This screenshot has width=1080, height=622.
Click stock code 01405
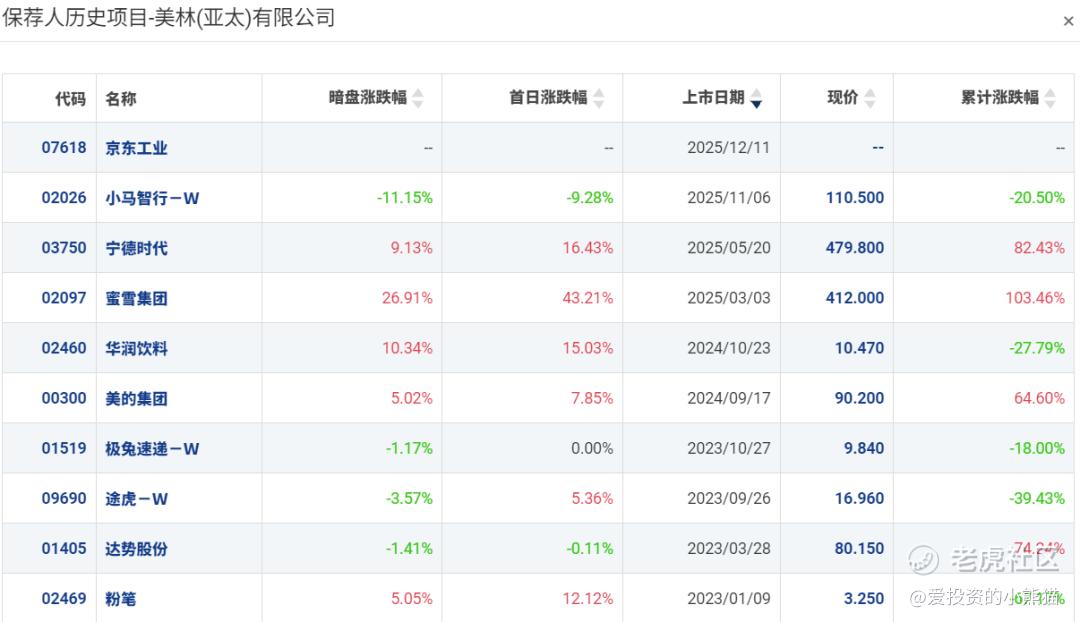[64, 548]
